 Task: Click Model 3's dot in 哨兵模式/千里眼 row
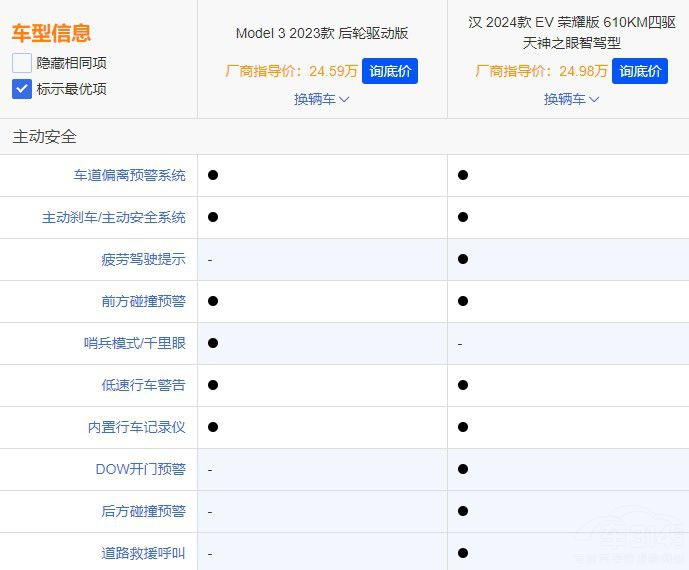pos(213,343)
